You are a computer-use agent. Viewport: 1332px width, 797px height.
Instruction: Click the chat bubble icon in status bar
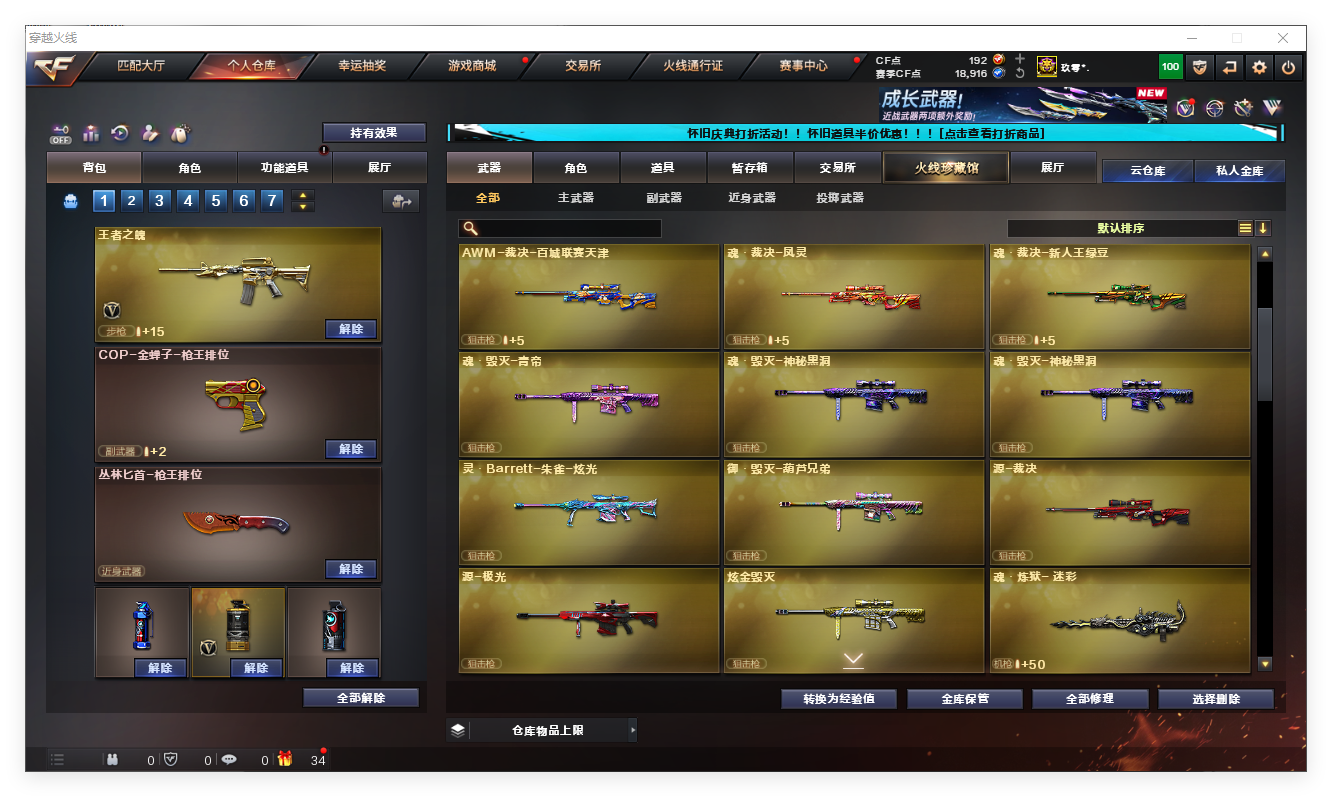[229, 759]
